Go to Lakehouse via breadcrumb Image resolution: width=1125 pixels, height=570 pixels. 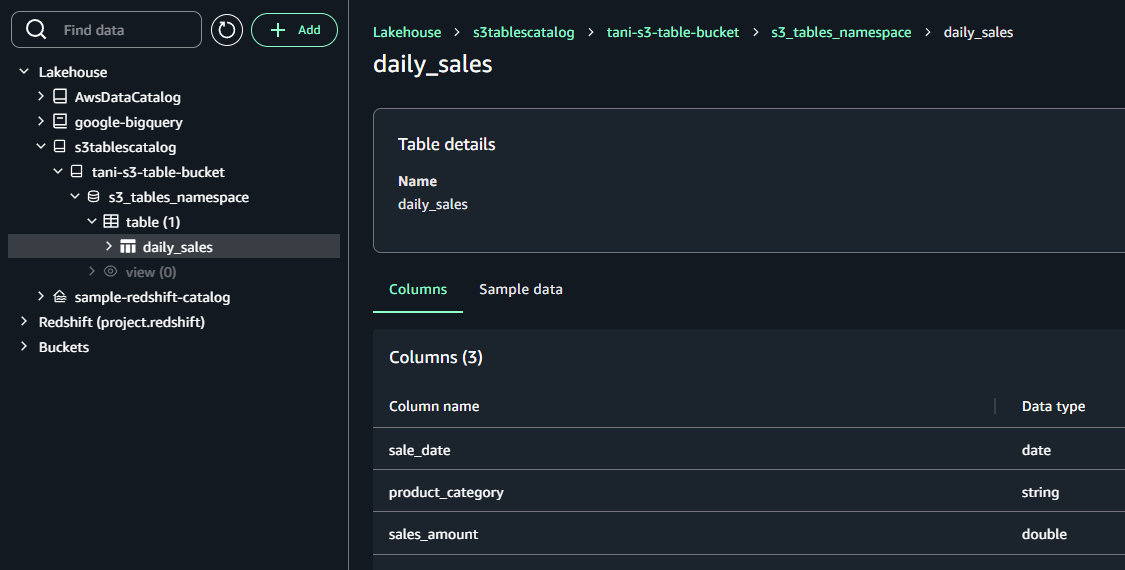(407, 32)
